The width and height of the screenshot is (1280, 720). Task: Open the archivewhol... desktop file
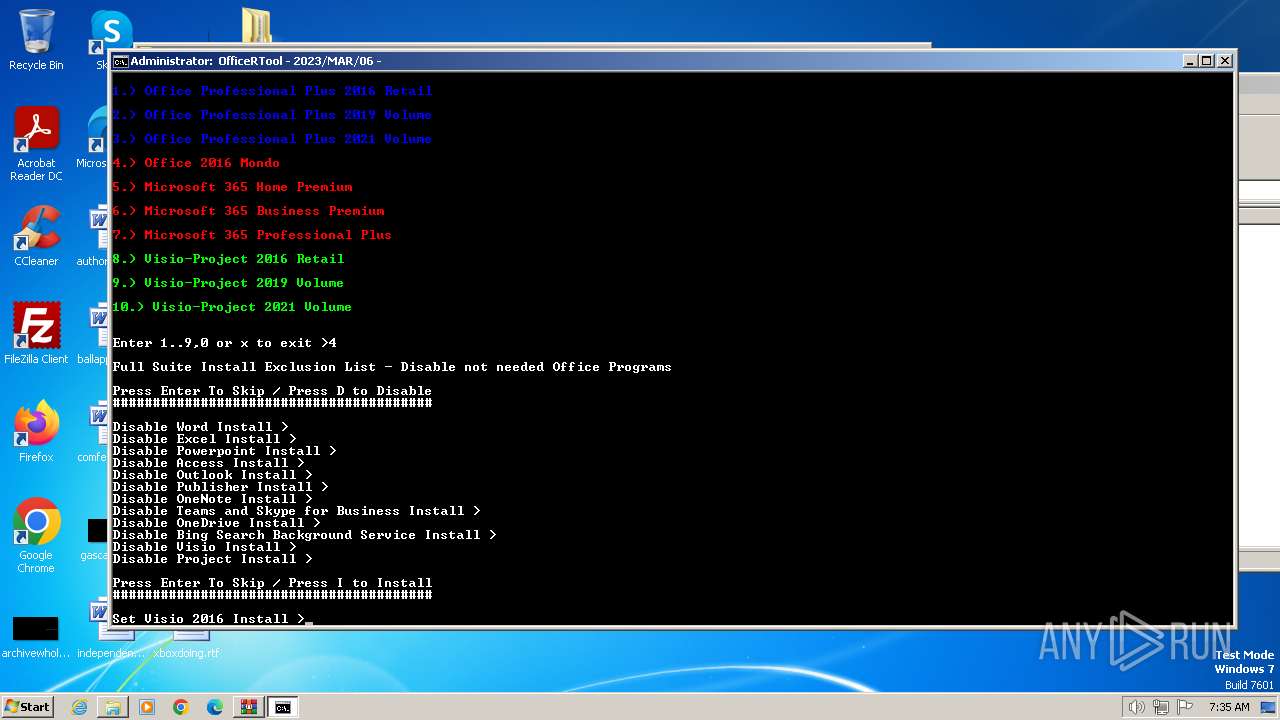click(36, 636)
